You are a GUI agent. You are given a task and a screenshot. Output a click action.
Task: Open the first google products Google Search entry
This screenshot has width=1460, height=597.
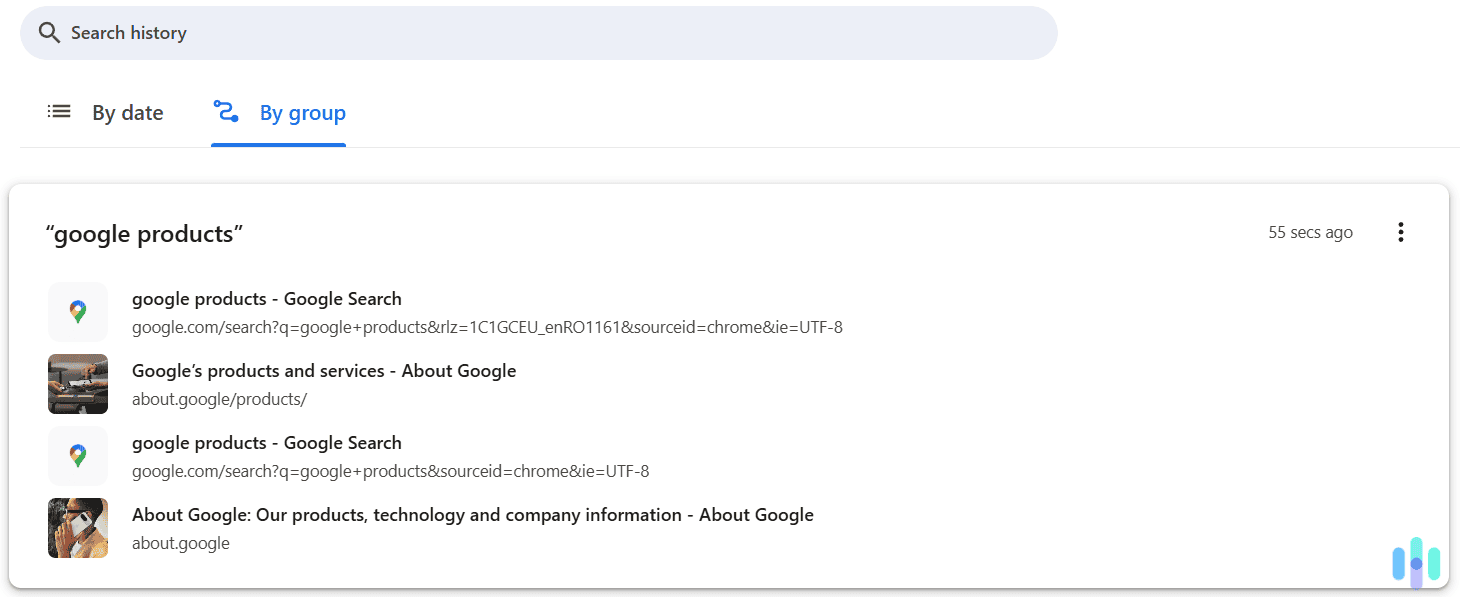[x=266, y=298]
